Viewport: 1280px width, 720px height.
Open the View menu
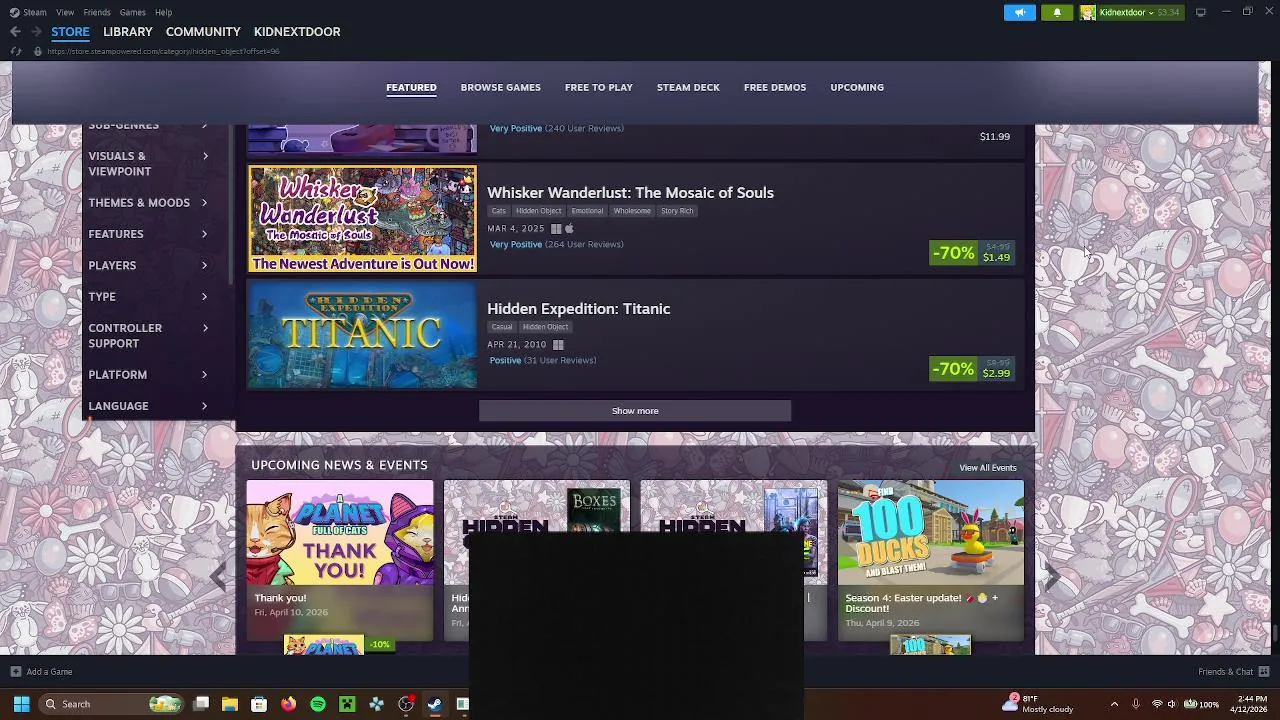[65, 12]
